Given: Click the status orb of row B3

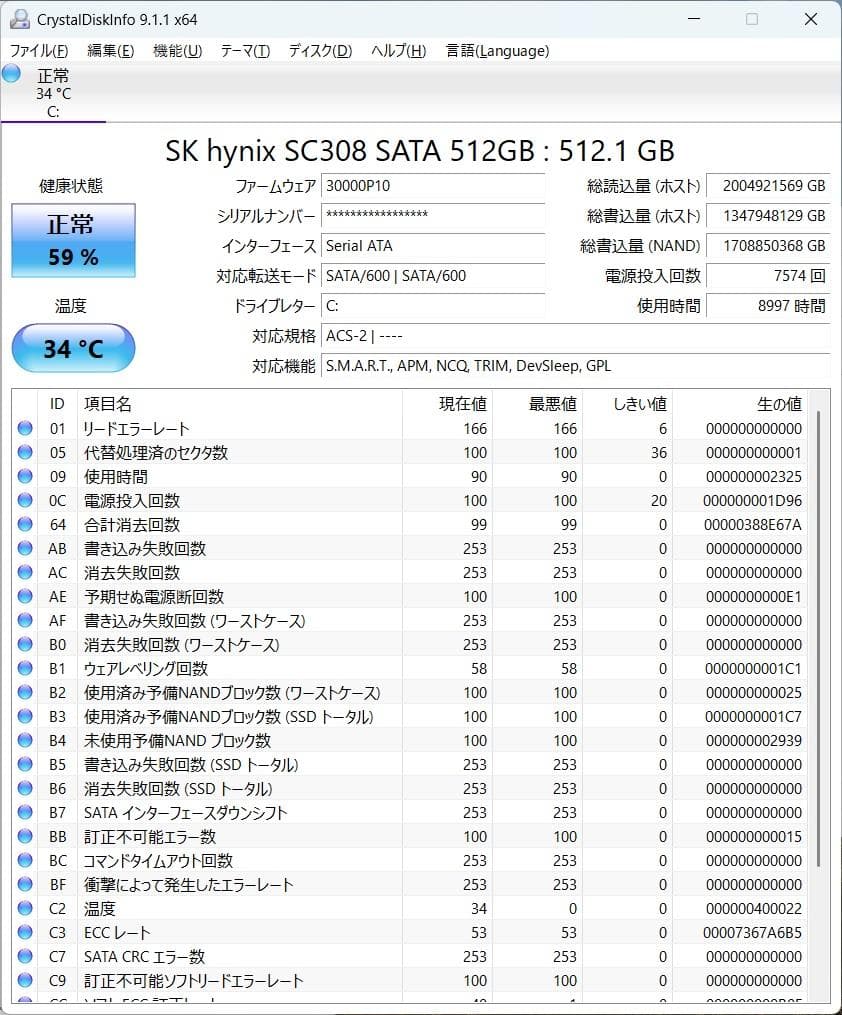Looking at the screenshot, I should [x=25, y=716].
